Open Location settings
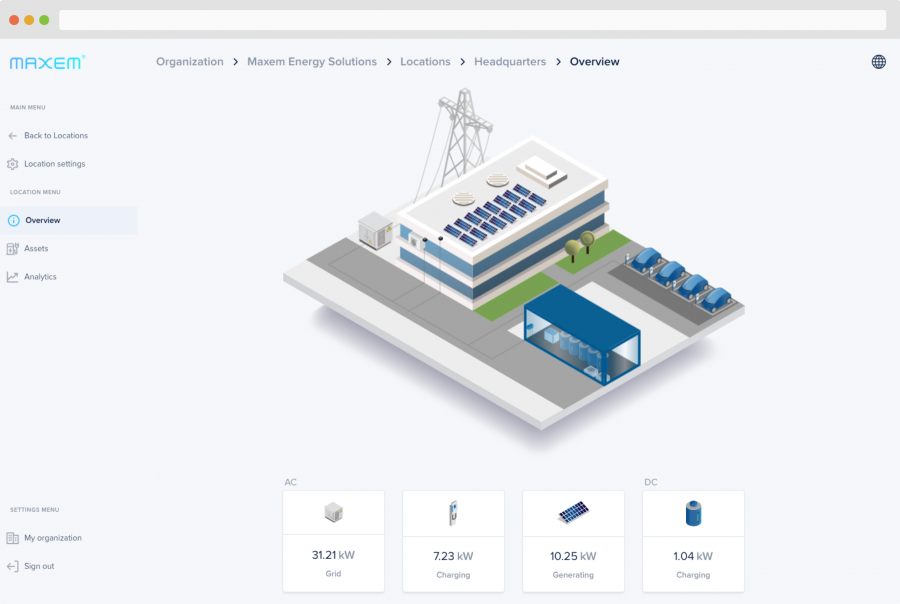Viewport: 900px width, 604px height. tap(50, 164)
